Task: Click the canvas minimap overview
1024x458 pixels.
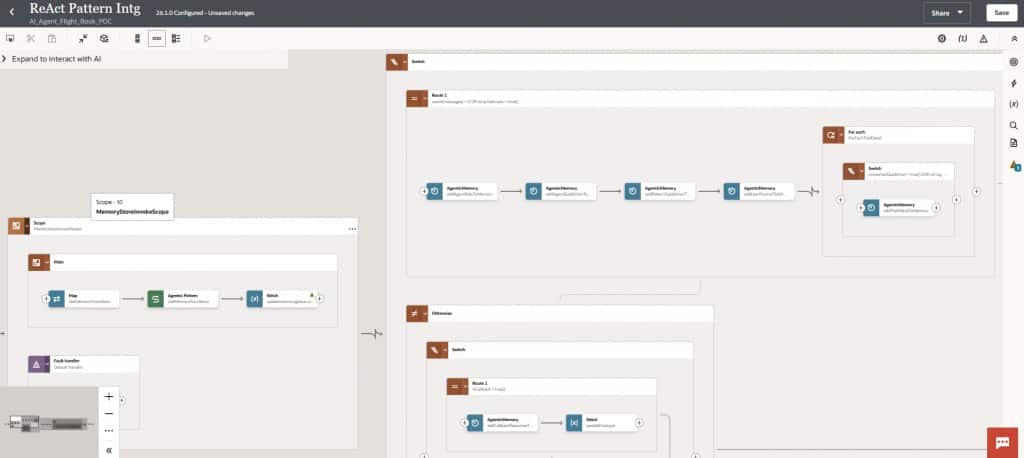Action: pos(49,423)
